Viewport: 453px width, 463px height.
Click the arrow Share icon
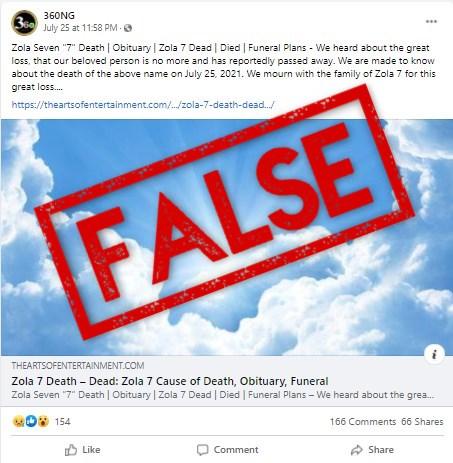(x=357, y=450)
